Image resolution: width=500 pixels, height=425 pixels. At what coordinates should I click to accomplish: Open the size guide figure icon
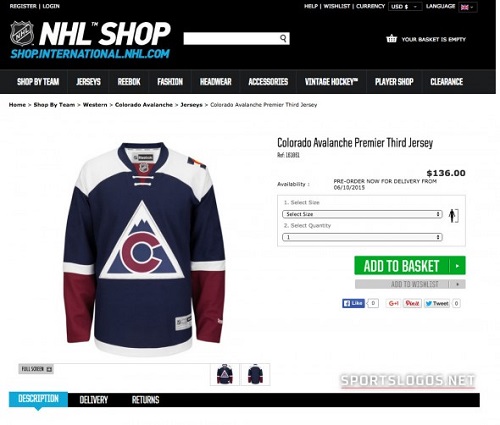pos(453,216)
